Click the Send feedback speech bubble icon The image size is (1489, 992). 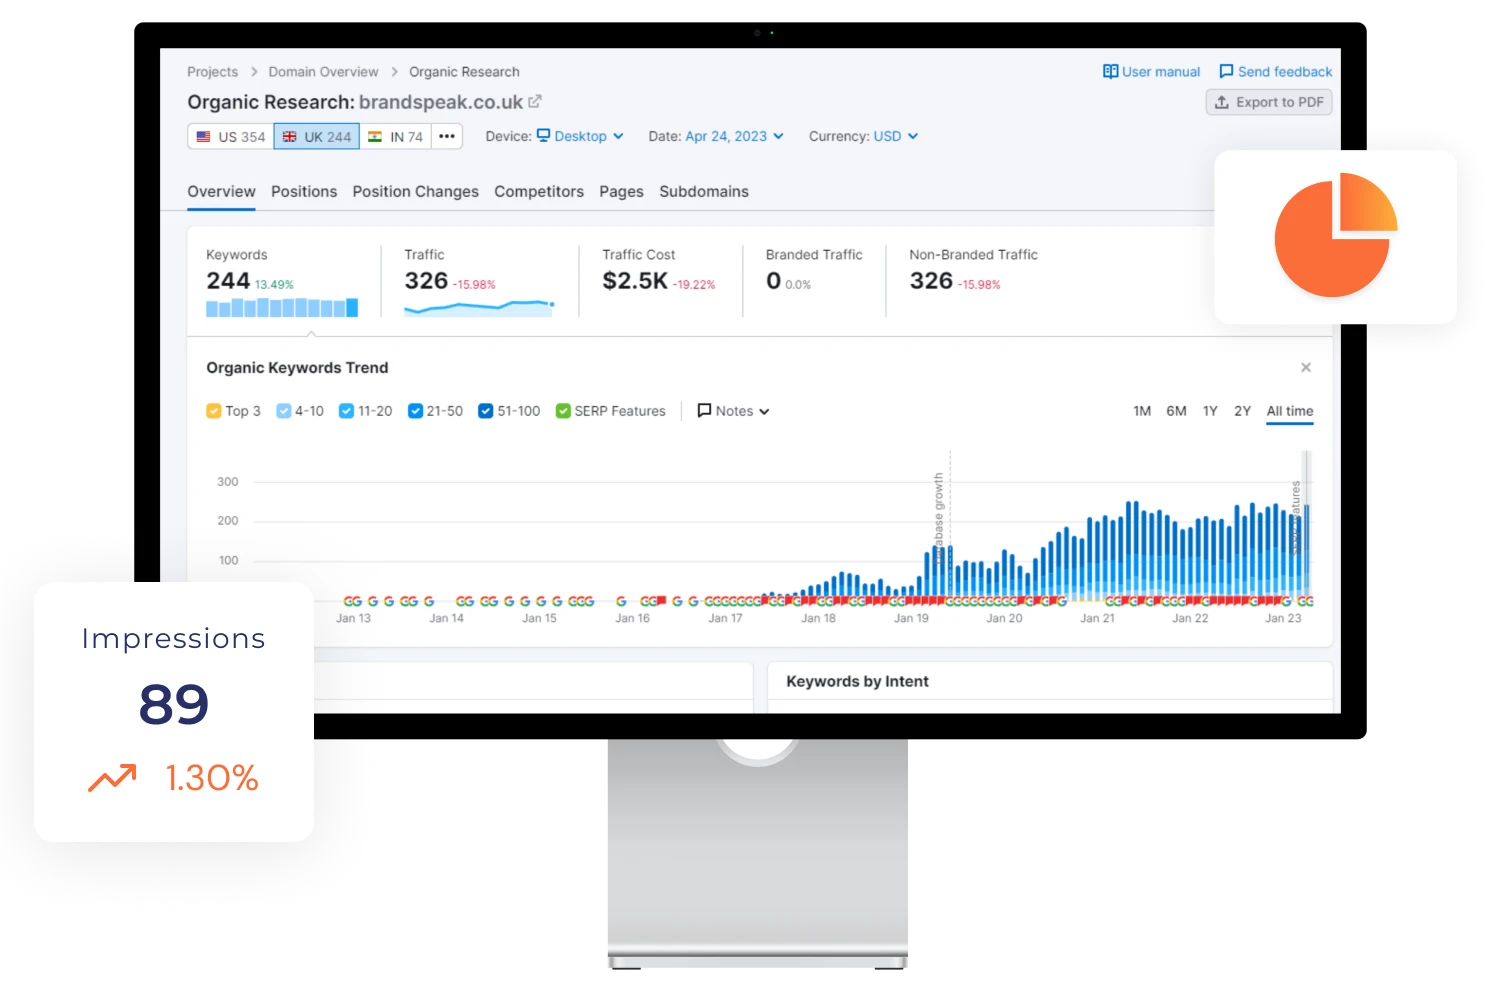pyautogui.click(x=1226, y=72)
